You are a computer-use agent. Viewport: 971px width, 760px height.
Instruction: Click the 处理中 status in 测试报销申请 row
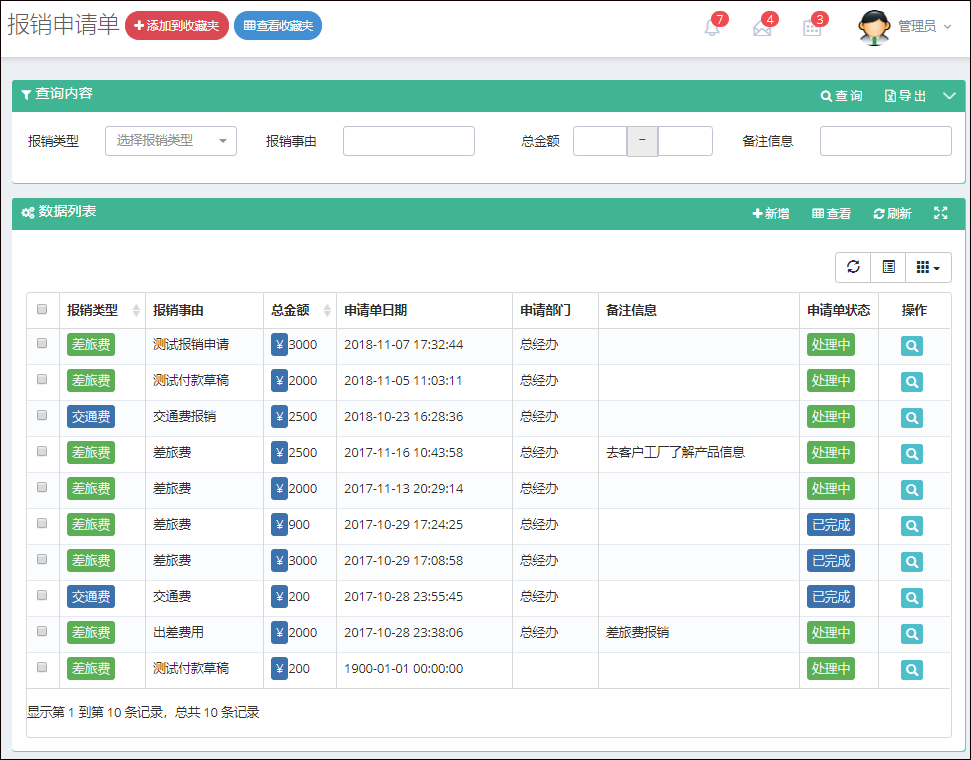[x=831, y=345]
